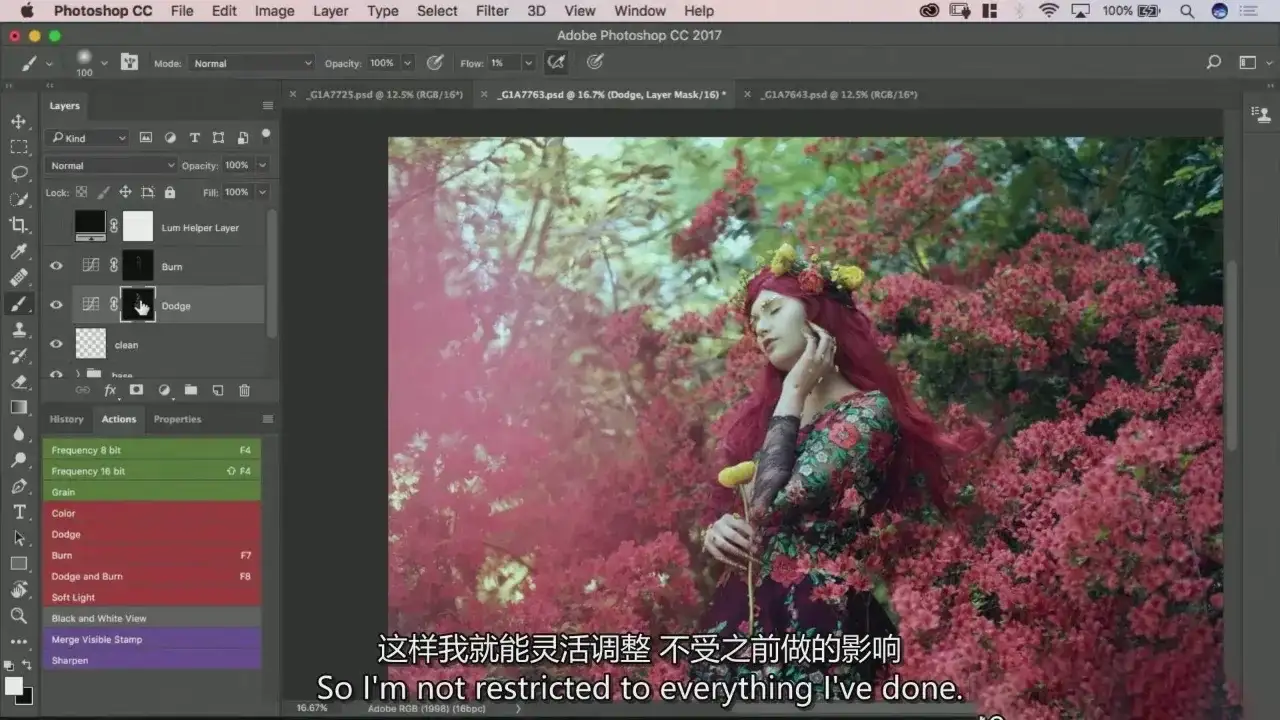Toggle airbrush-style build-up option
This screenshot has height=720, width=1280.
[556, 62]
